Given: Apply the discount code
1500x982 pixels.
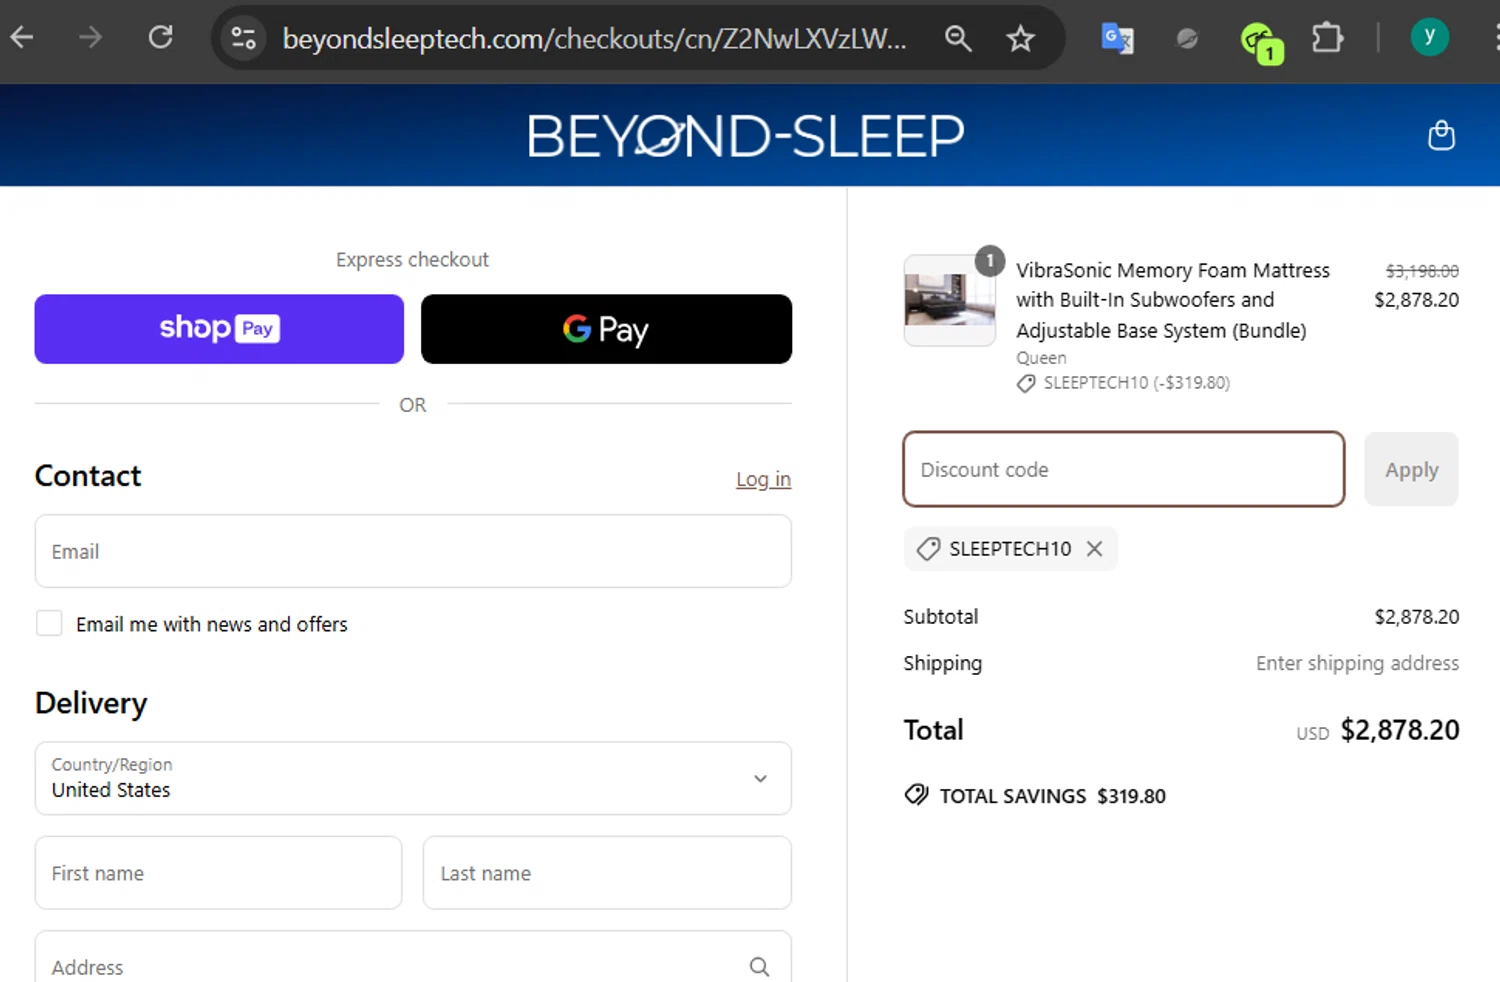Looking at the screenshot, I should tap(1411, 469).
